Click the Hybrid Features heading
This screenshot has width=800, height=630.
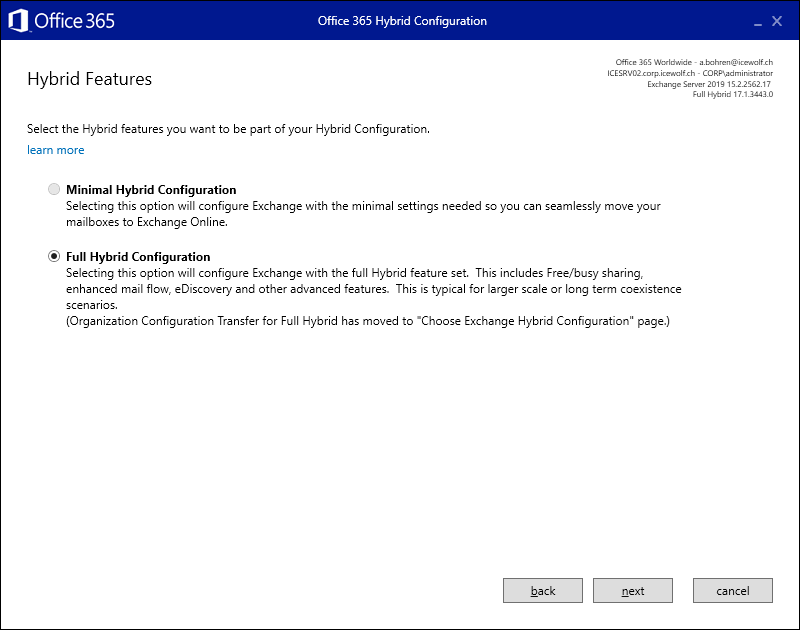(90, 79)
